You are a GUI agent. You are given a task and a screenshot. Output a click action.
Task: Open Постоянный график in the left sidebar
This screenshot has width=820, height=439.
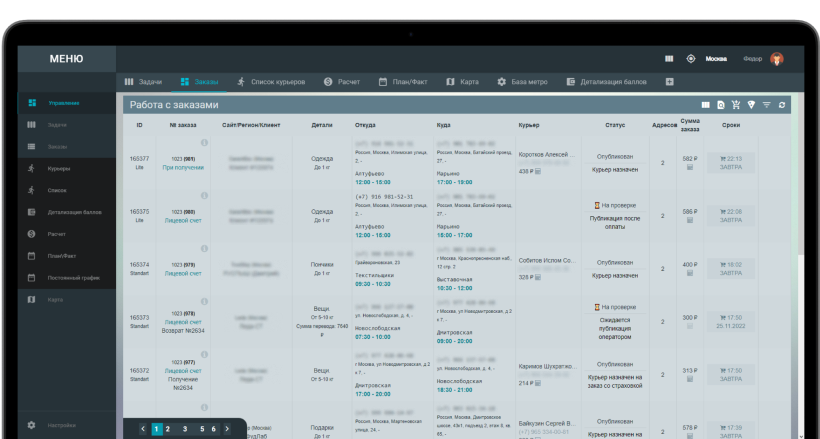67,278
